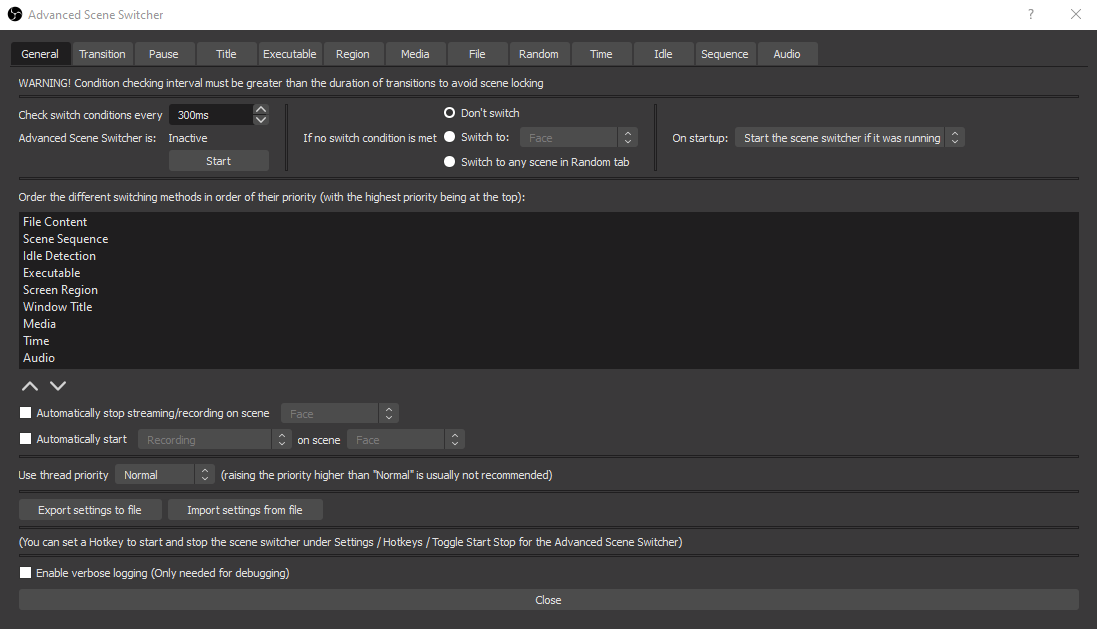Select Media in the priority list
Image resolution: width=1097 pixels, height=629 pixels.
click(x=548, y=324)
